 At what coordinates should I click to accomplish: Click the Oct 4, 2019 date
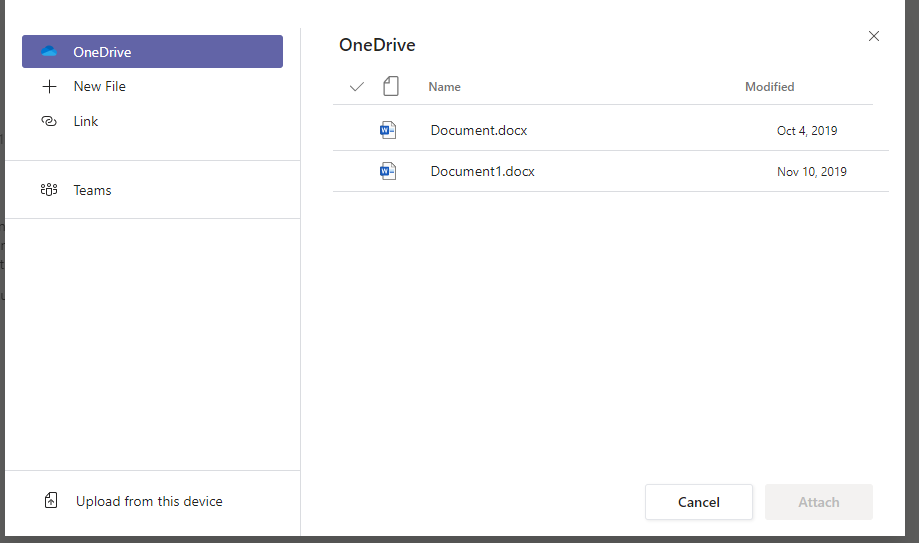click(807, 131)
